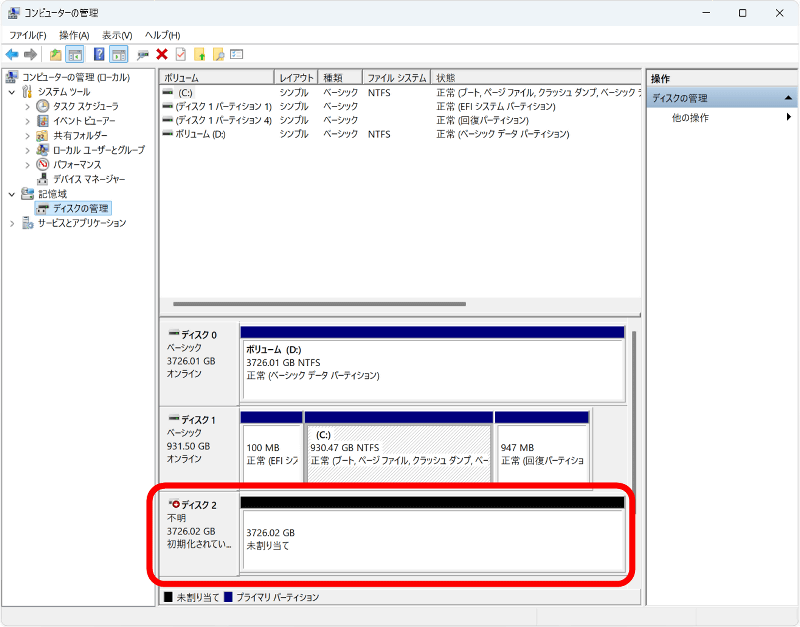Click the Storage (記憶域) icon in tree
Viewport: 800px width, 627px height.
(28, 194)
